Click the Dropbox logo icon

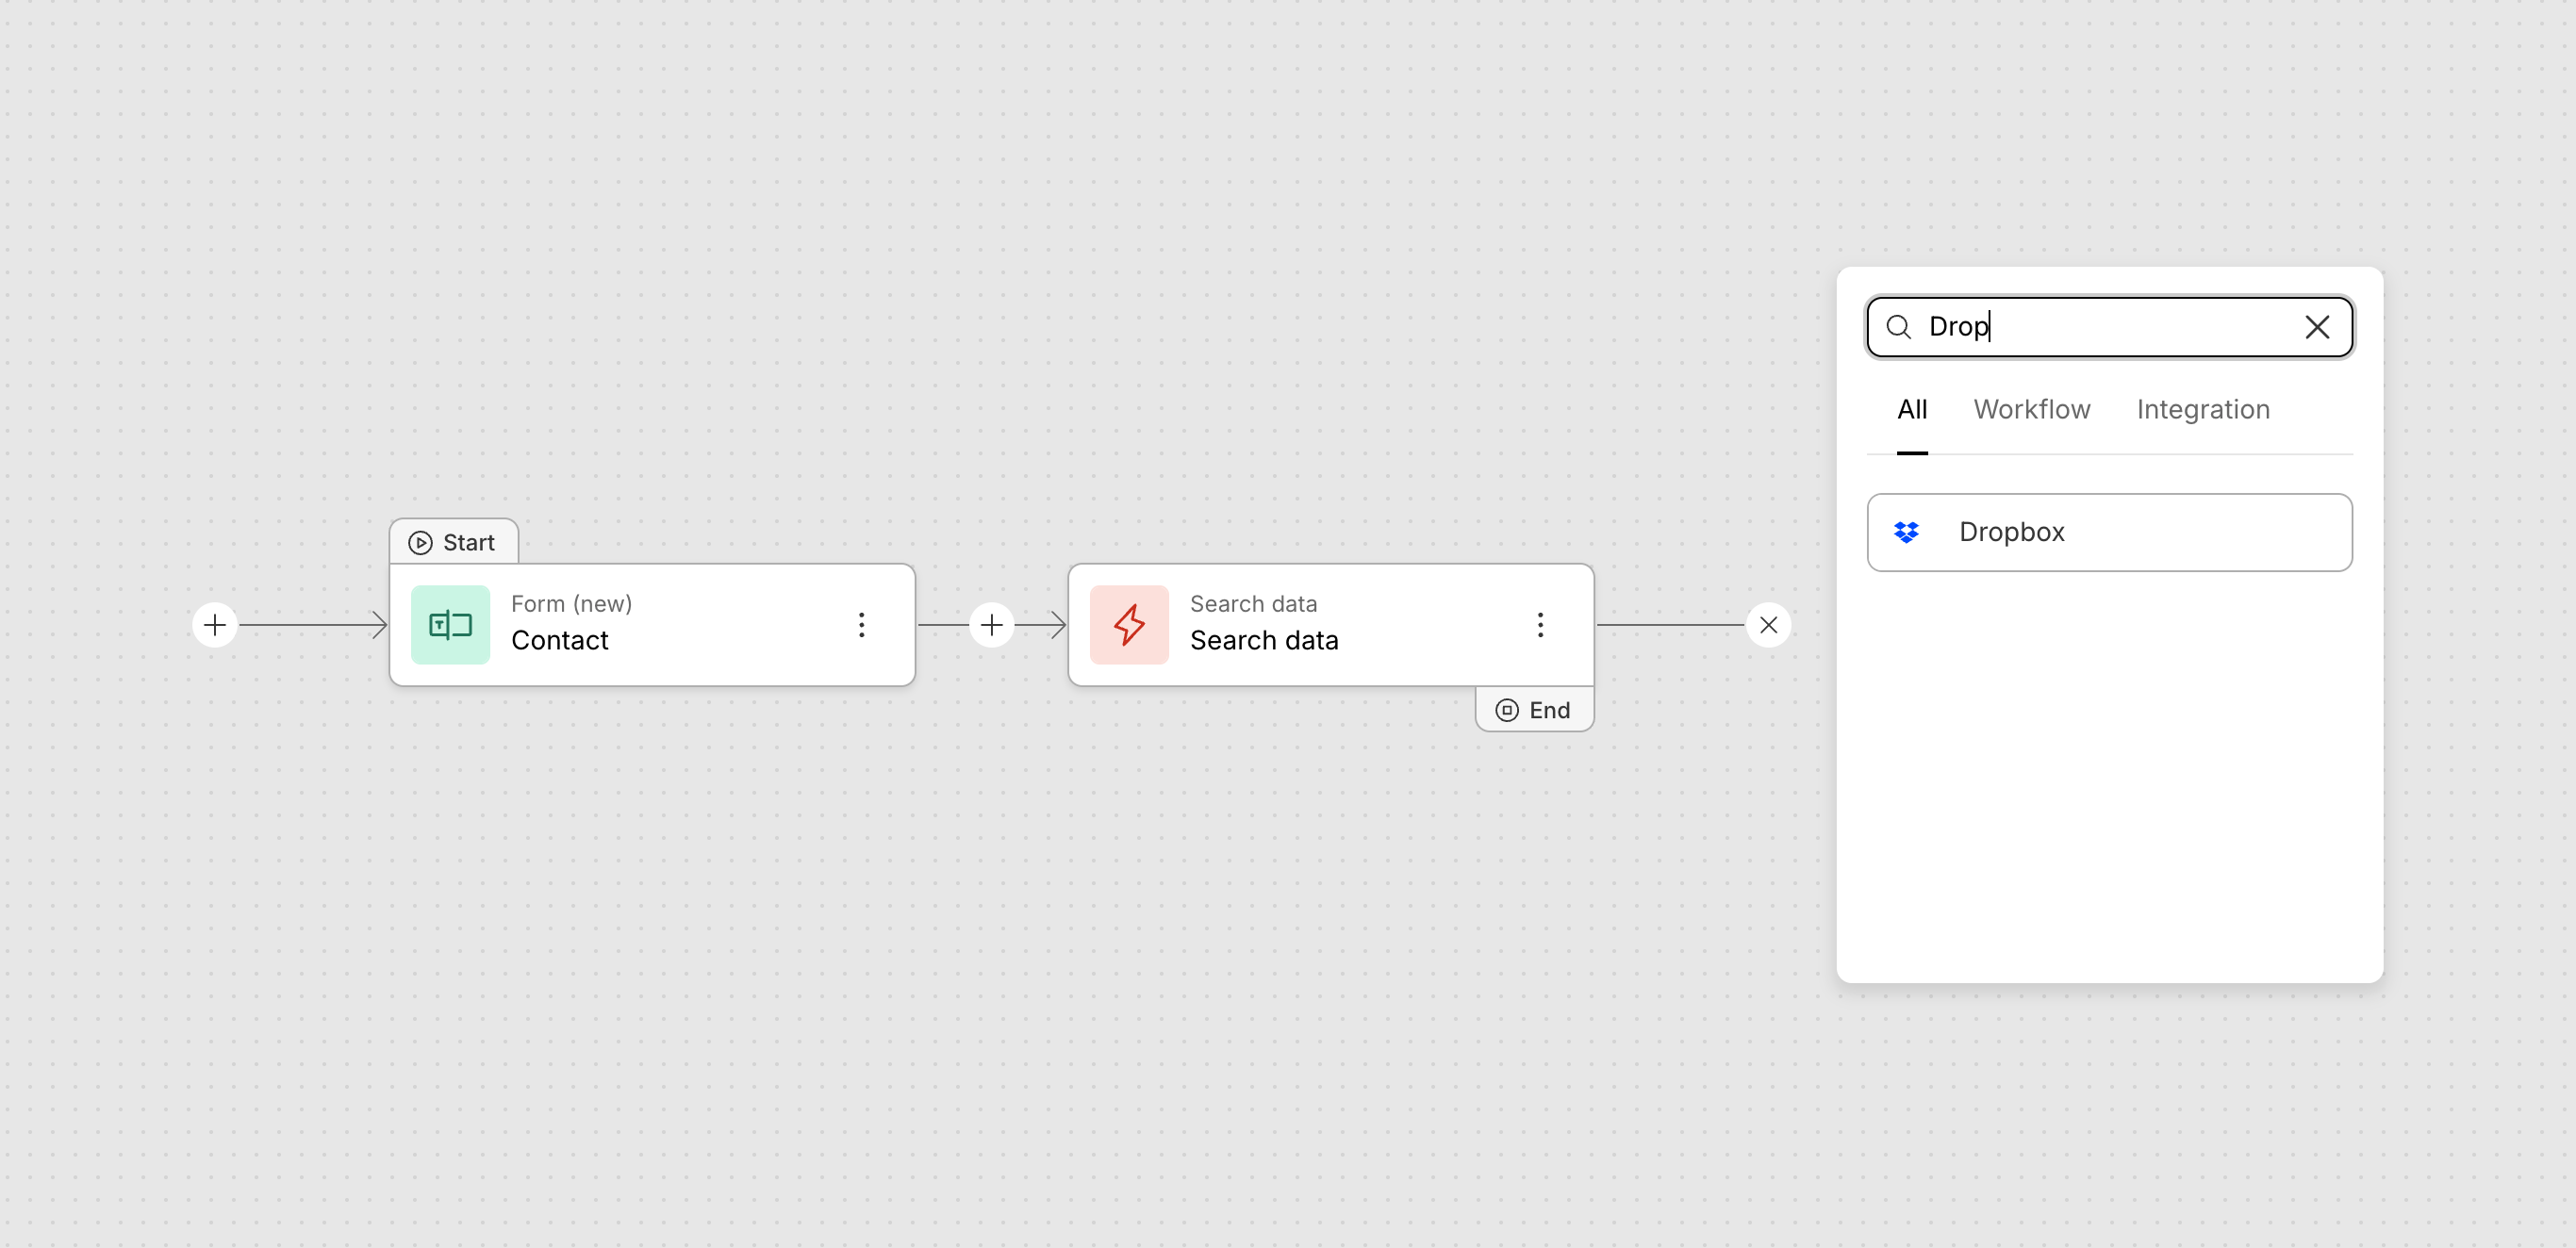[1906, 532]
